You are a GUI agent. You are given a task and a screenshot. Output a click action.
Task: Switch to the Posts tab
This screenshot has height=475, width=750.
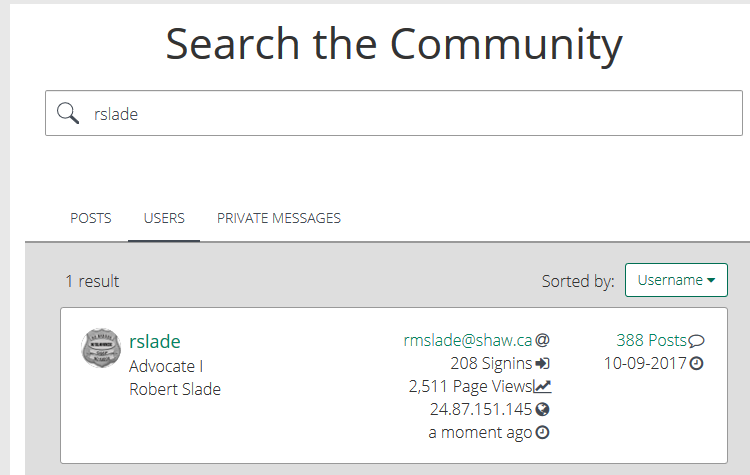(x=91, y=218)
